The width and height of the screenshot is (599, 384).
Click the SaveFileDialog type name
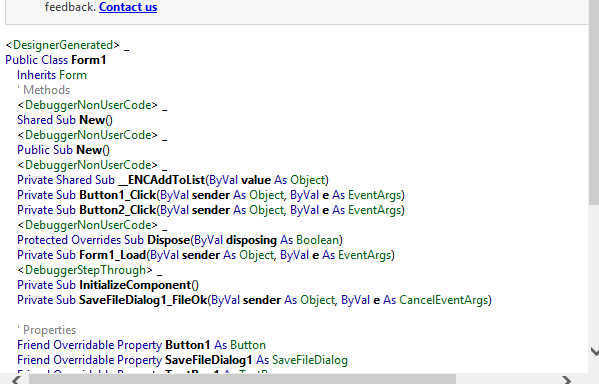click(x=310, y=360)
